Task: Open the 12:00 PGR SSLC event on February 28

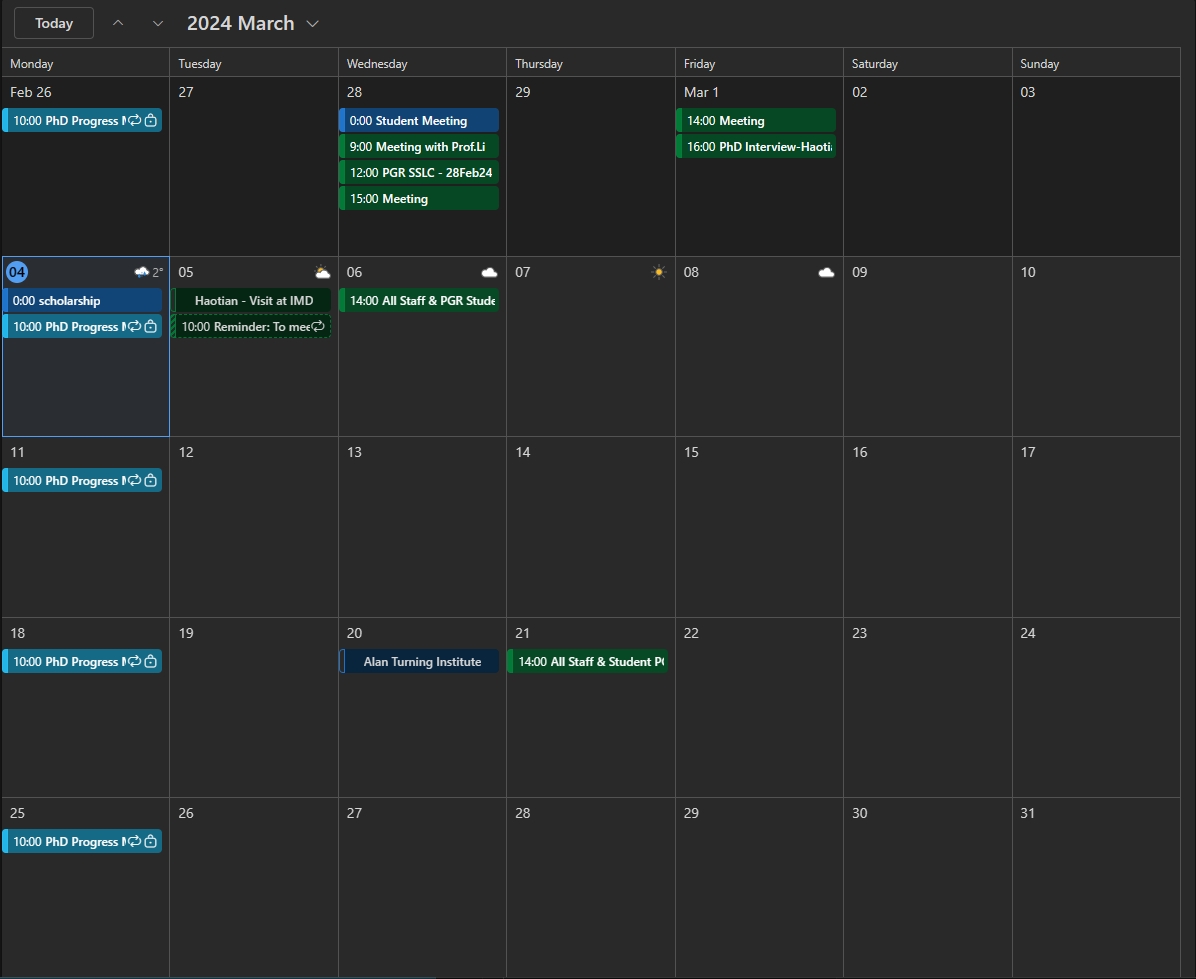Action: pyautogui.click(x=419, y=172)
